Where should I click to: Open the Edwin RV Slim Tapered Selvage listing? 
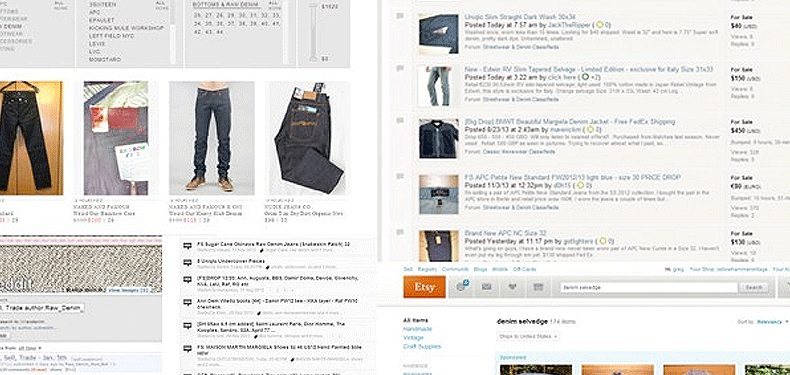tap(589, 69)
